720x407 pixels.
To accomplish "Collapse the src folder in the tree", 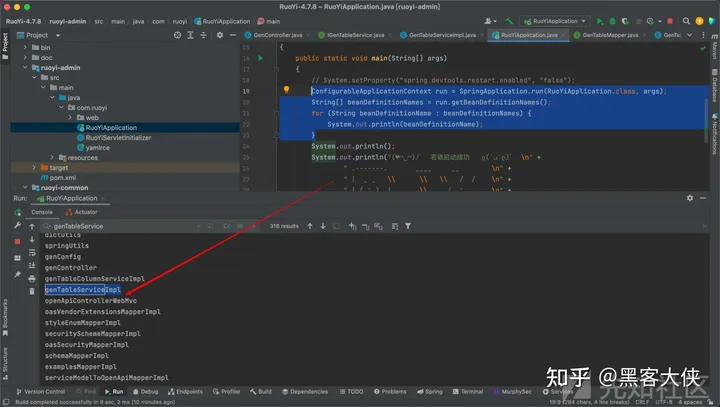I will 34,78.
